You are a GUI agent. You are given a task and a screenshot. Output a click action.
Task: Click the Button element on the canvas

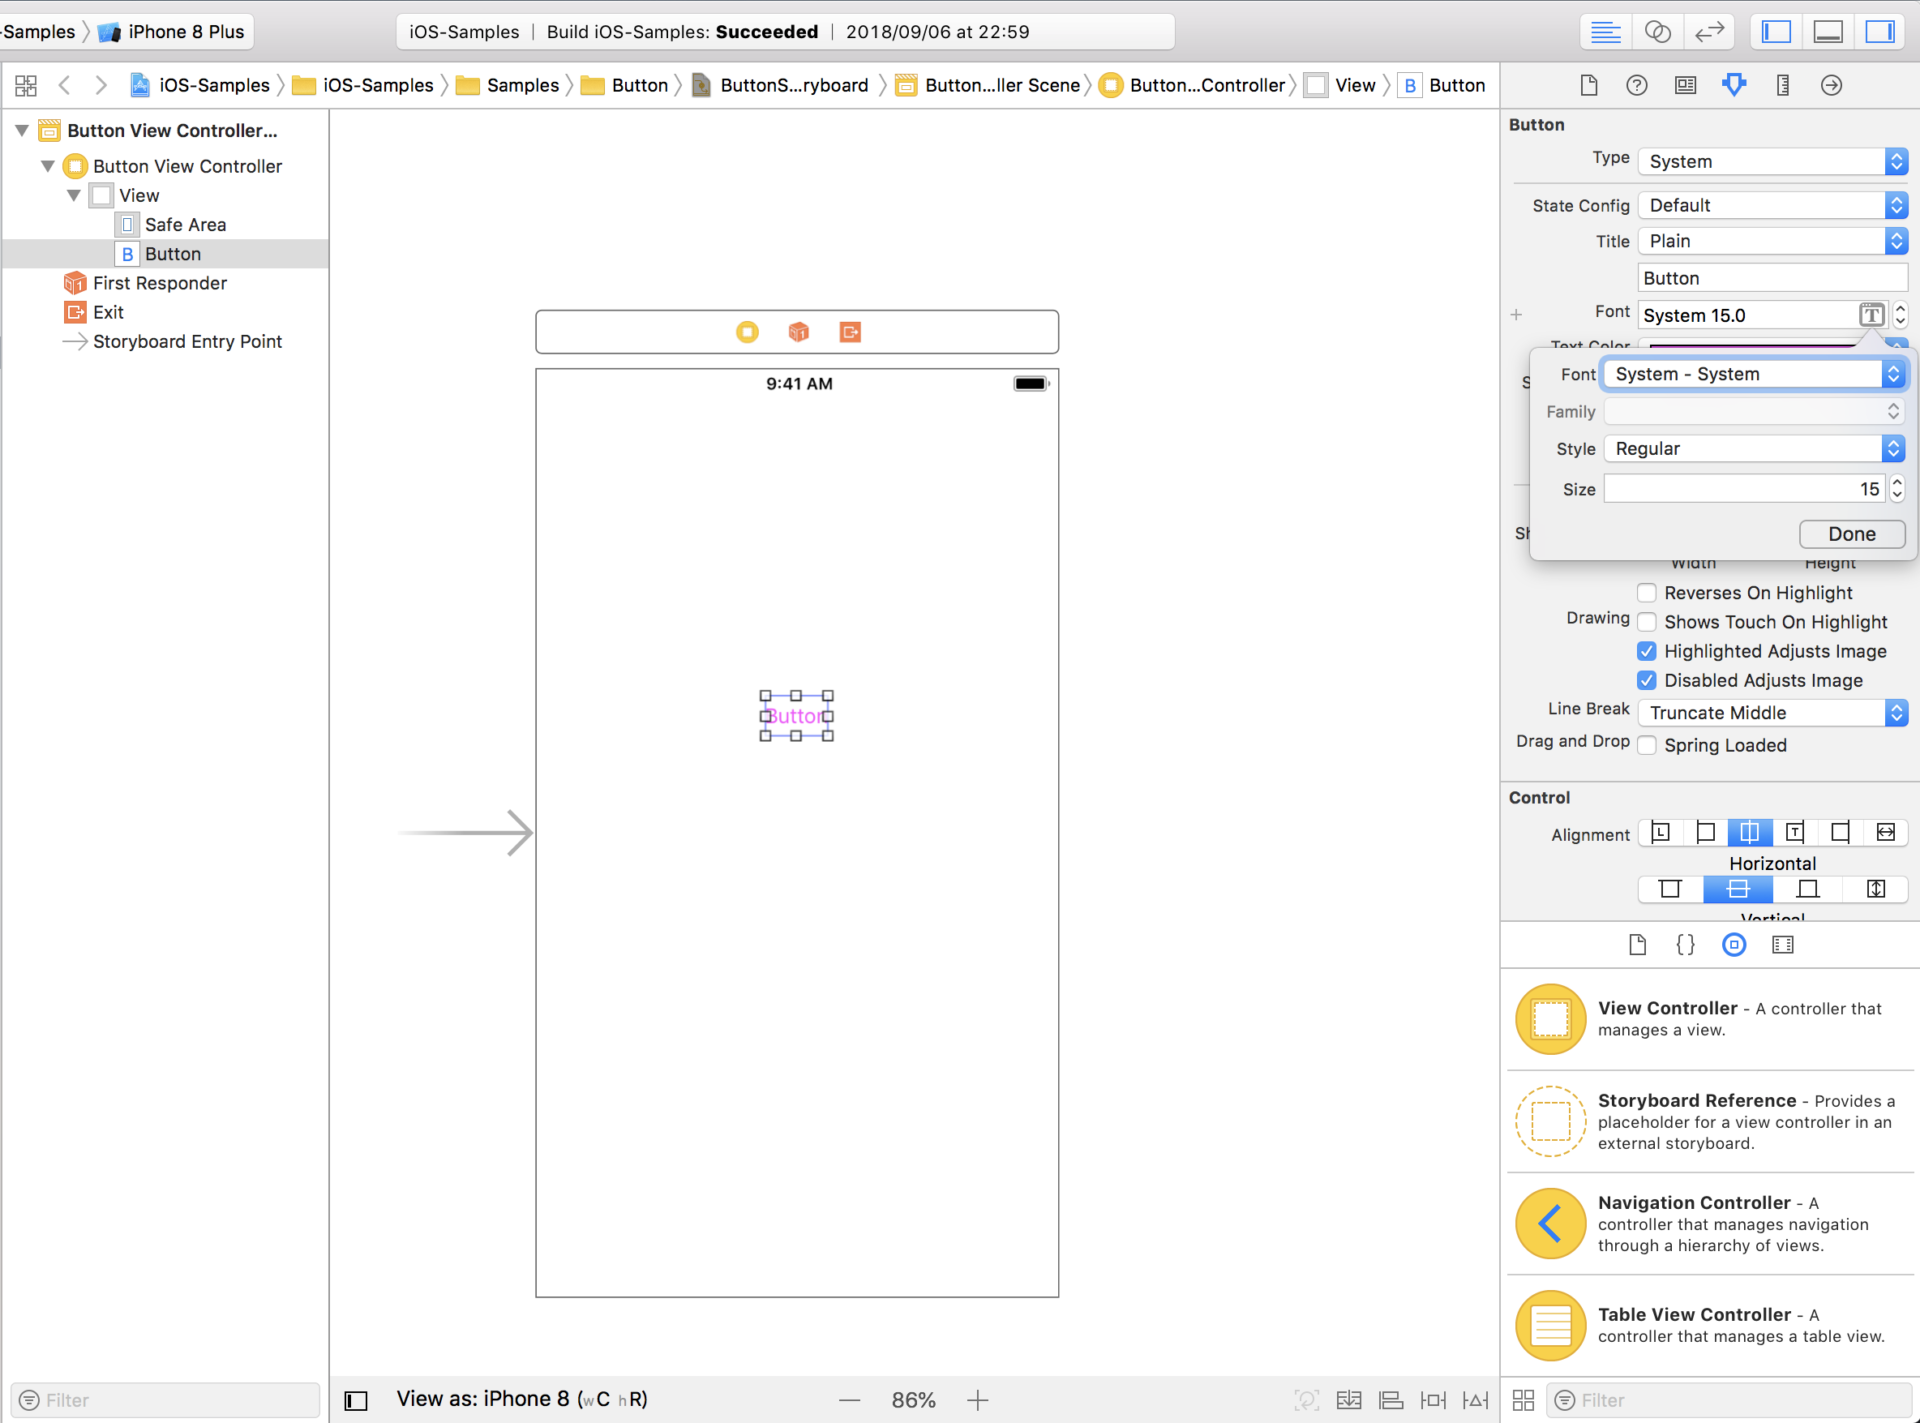tap(796, 716)
